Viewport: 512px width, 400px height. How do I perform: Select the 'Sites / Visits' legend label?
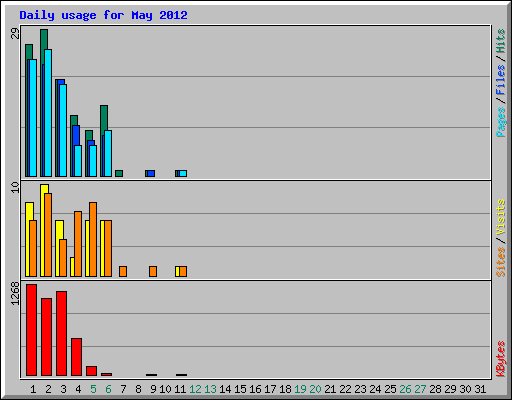click(501, 238)
